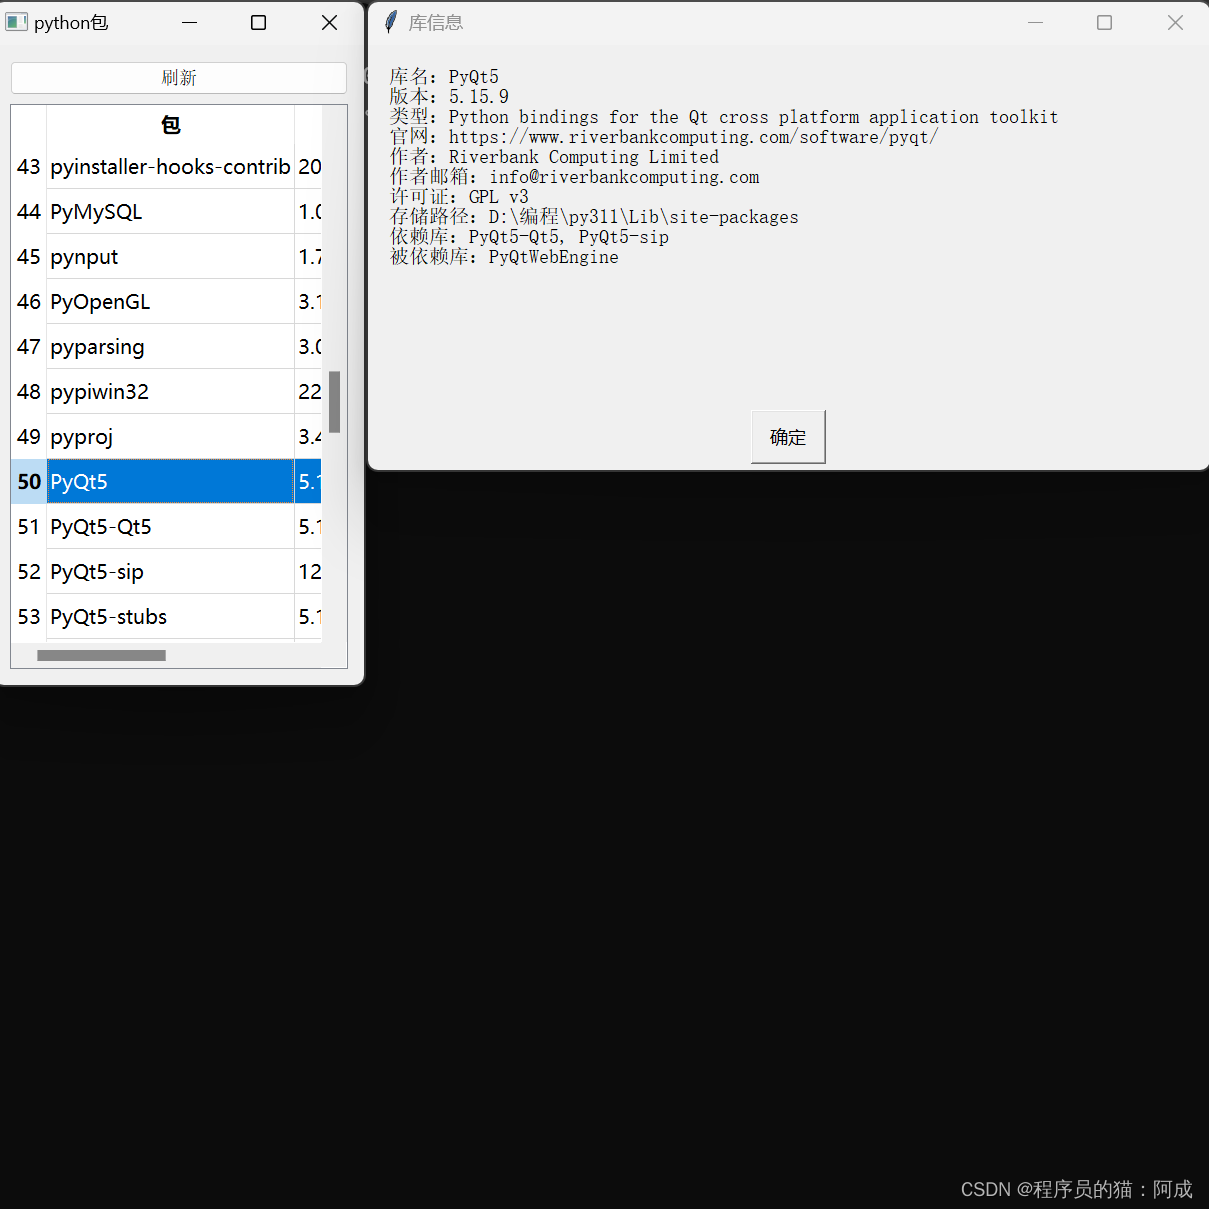1209x1209 pixels.
Task: Select the pypiwin32 package cell
Action: coord(170,392)
